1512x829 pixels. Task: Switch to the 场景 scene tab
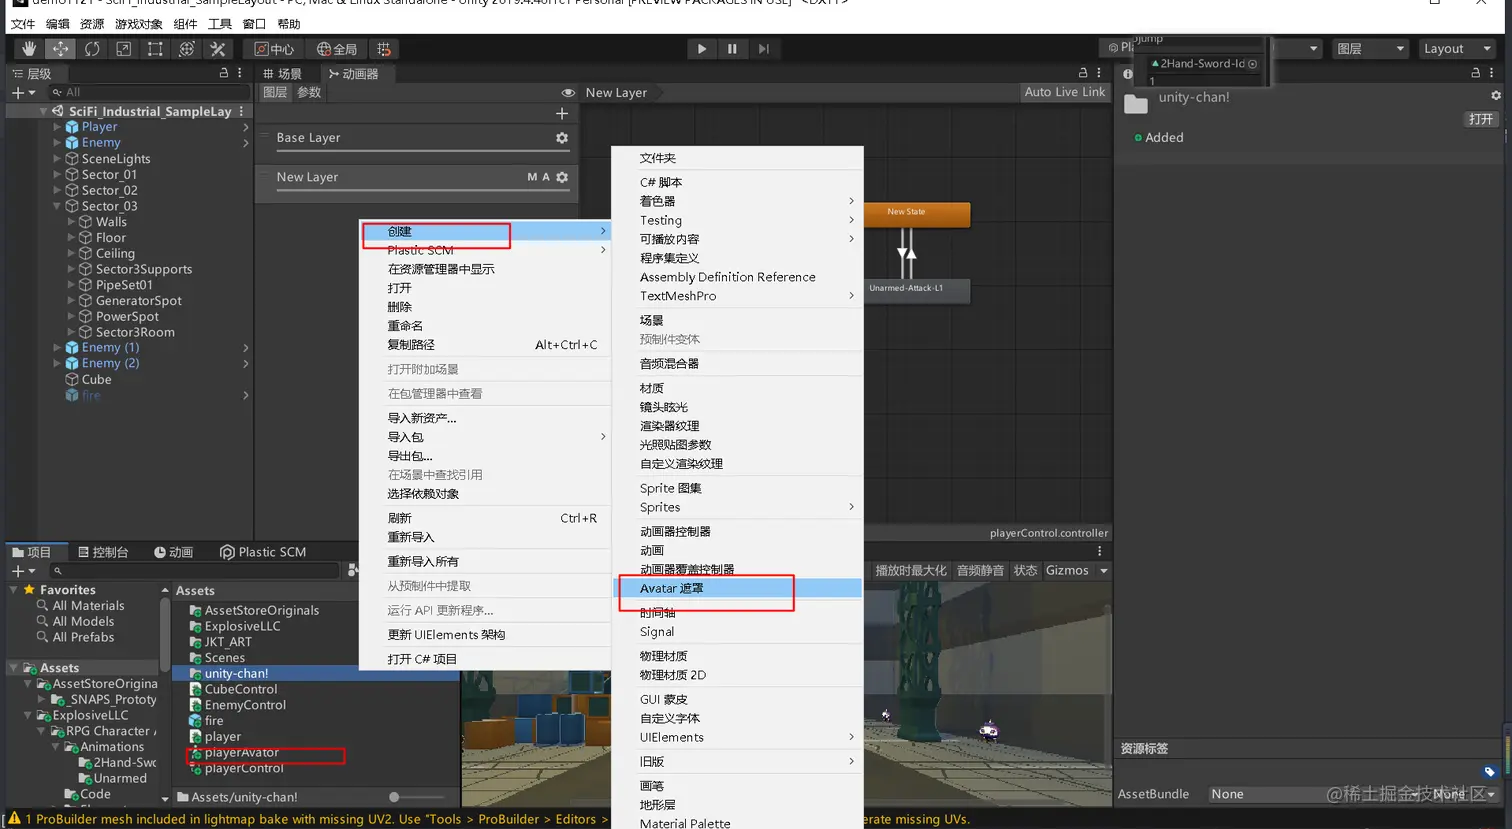[x=282, y=74]
